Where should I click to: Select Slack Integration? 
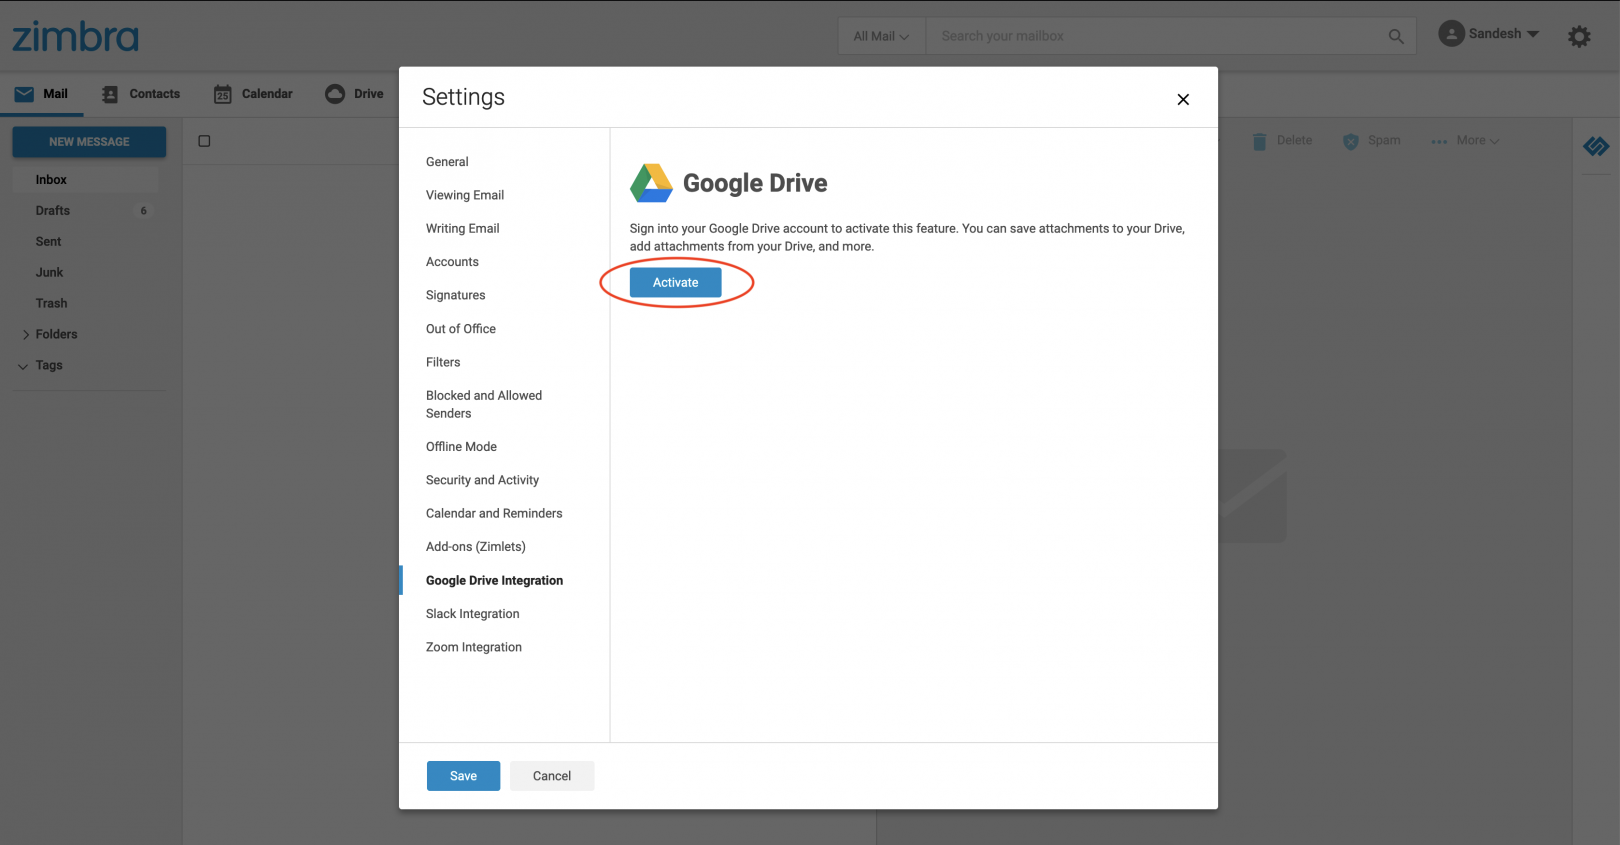472,614
